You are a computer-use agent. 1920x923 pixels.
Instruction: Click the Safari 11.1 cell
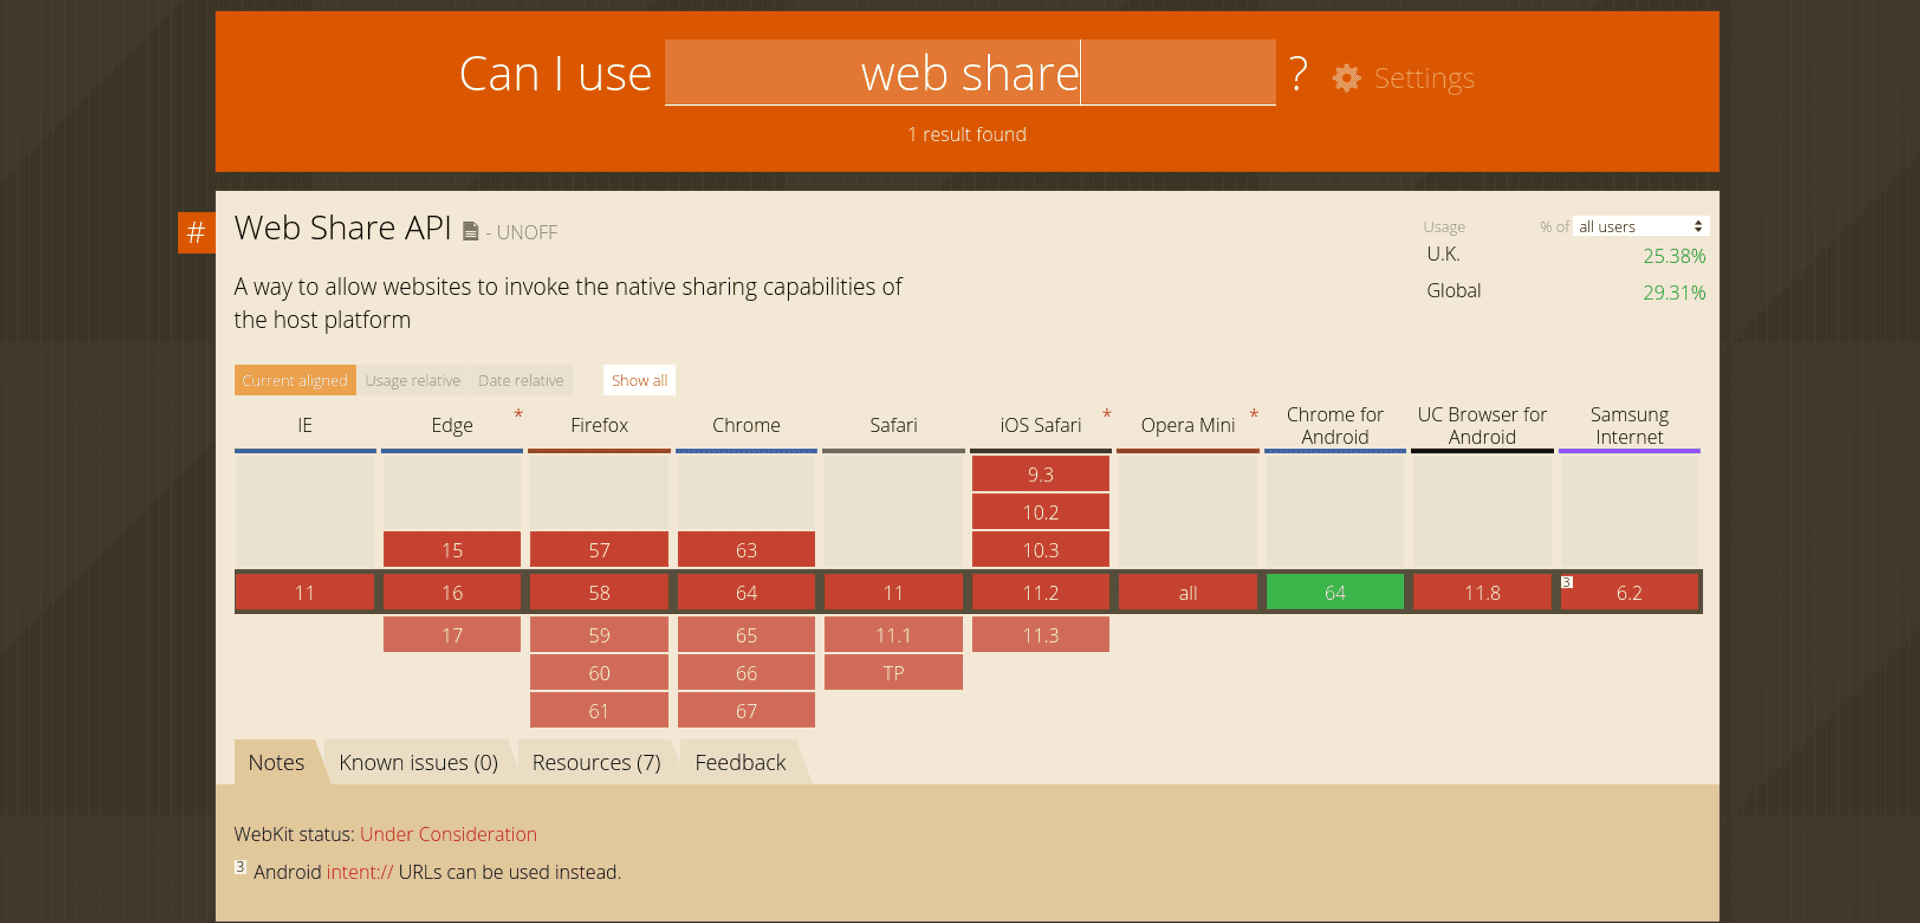893,635
